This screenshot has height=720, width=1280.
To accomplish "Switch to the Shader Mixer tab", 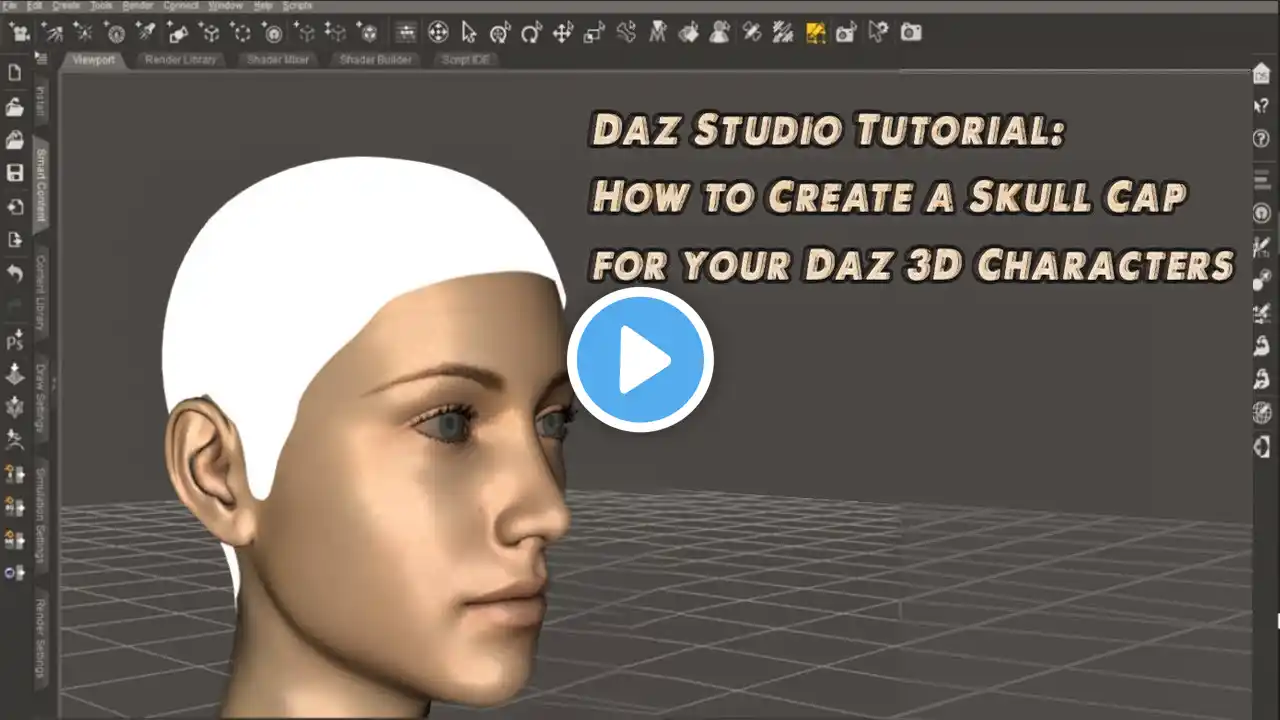I will click(277, 60).
